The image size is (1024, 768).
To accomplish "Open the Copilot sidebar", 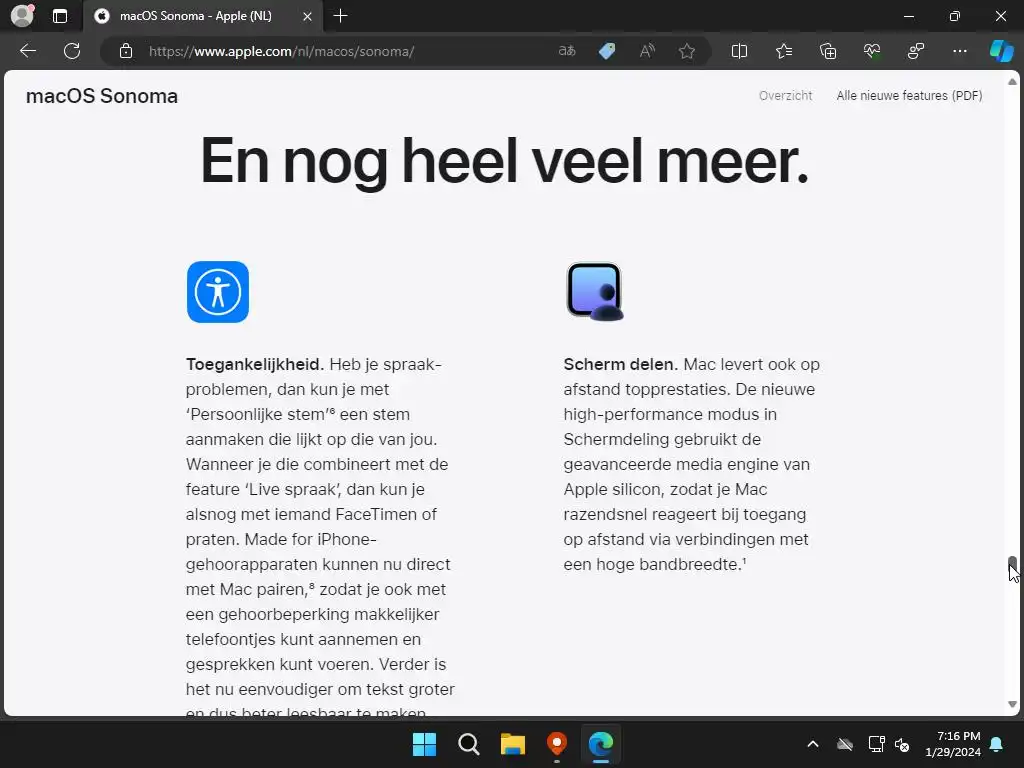I will click(1002, 51).
